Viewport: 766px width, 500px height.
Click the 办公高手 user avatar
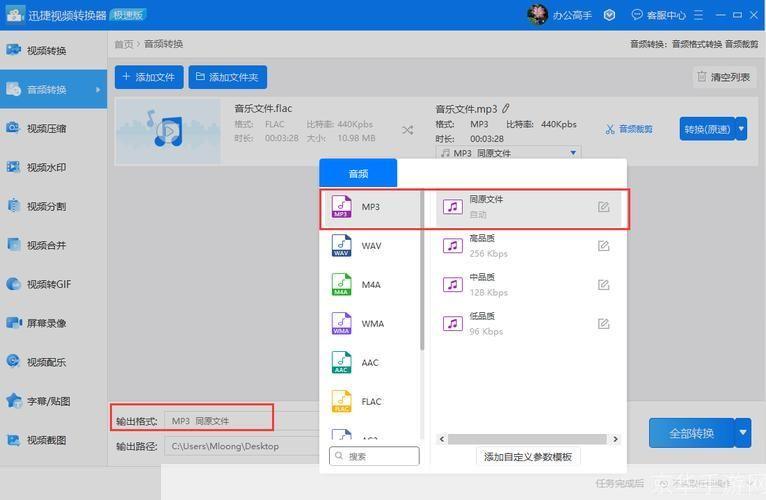pyautogui.click(x=537, y=15)
